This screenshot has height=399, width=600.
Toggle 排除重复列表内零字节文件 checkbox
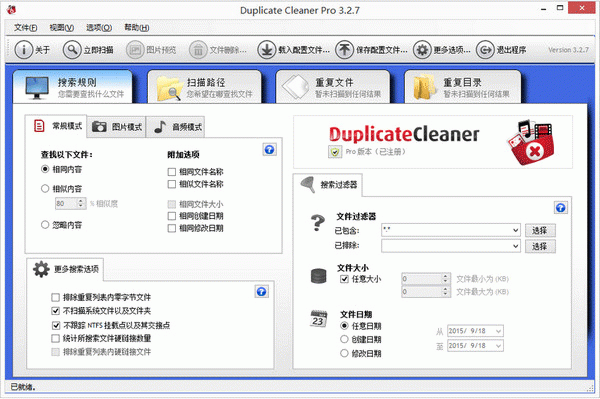(x=55, y=297)
